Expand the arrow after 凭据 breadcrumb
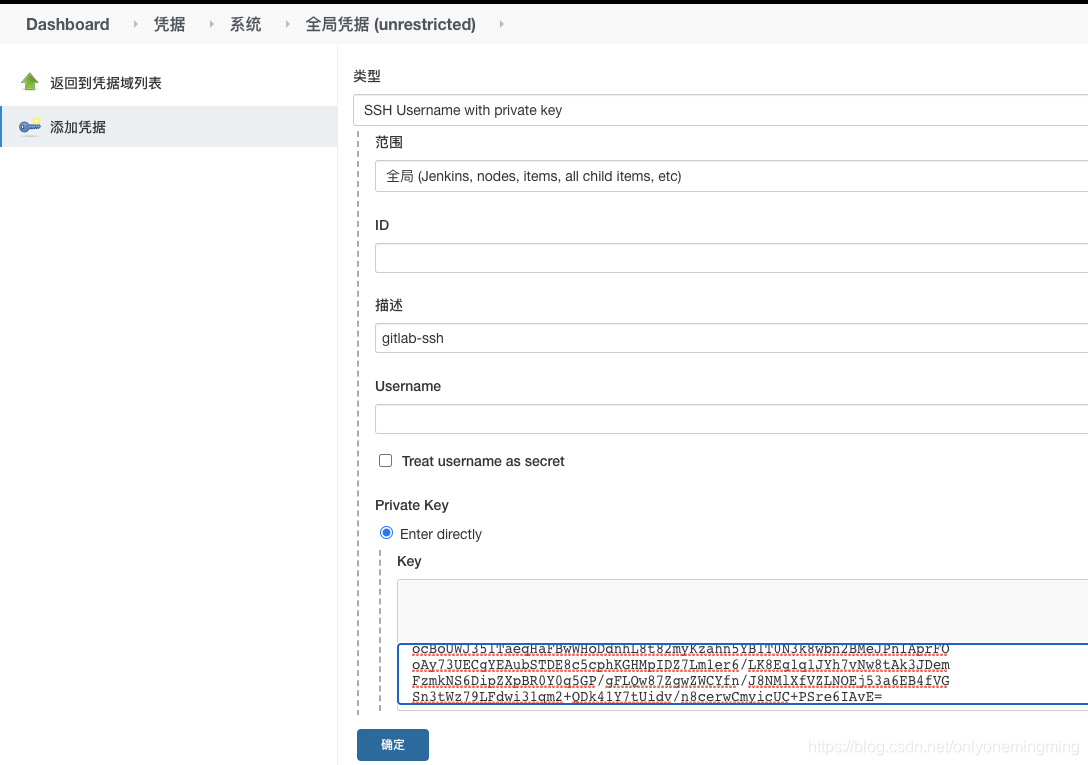 point(211,24)
